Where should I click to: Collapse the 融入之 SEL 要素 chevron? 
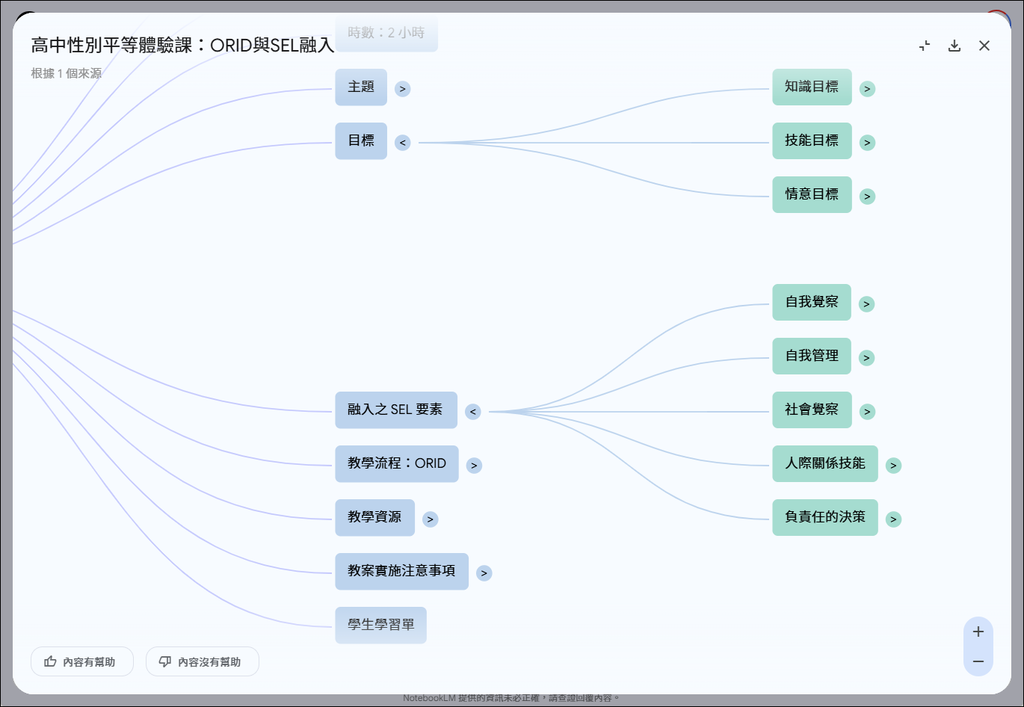pyautogui.click(x=473, y=412)
